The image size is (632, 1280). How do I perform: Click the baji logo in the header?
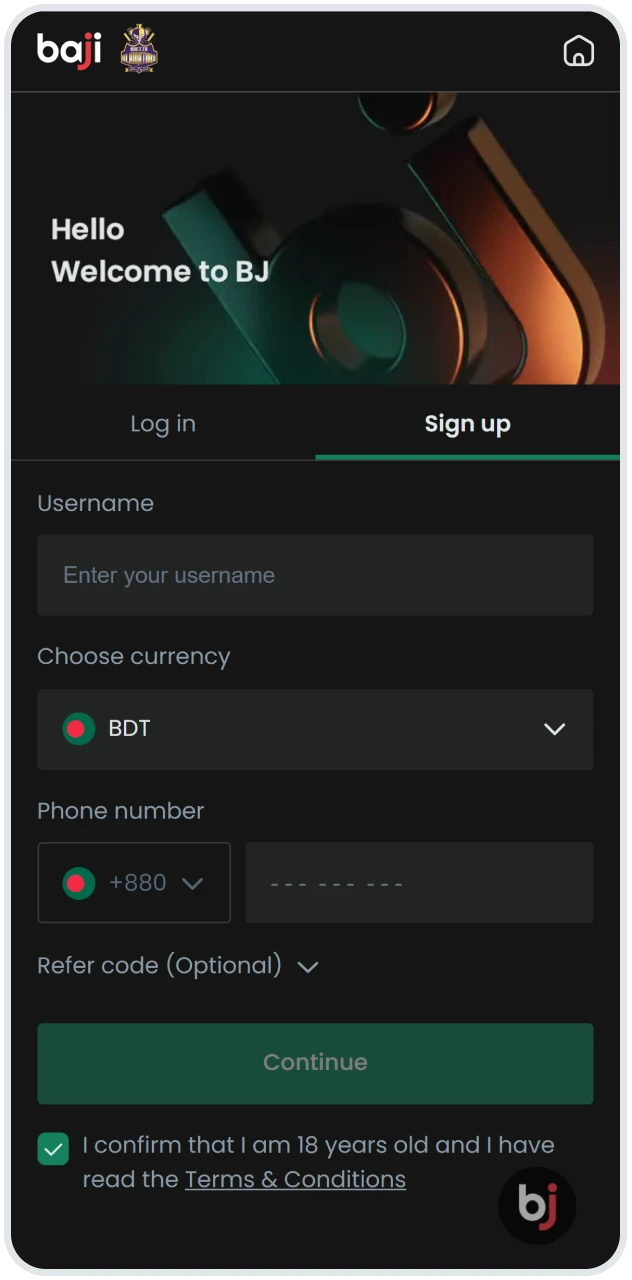(x=67, y=50)
